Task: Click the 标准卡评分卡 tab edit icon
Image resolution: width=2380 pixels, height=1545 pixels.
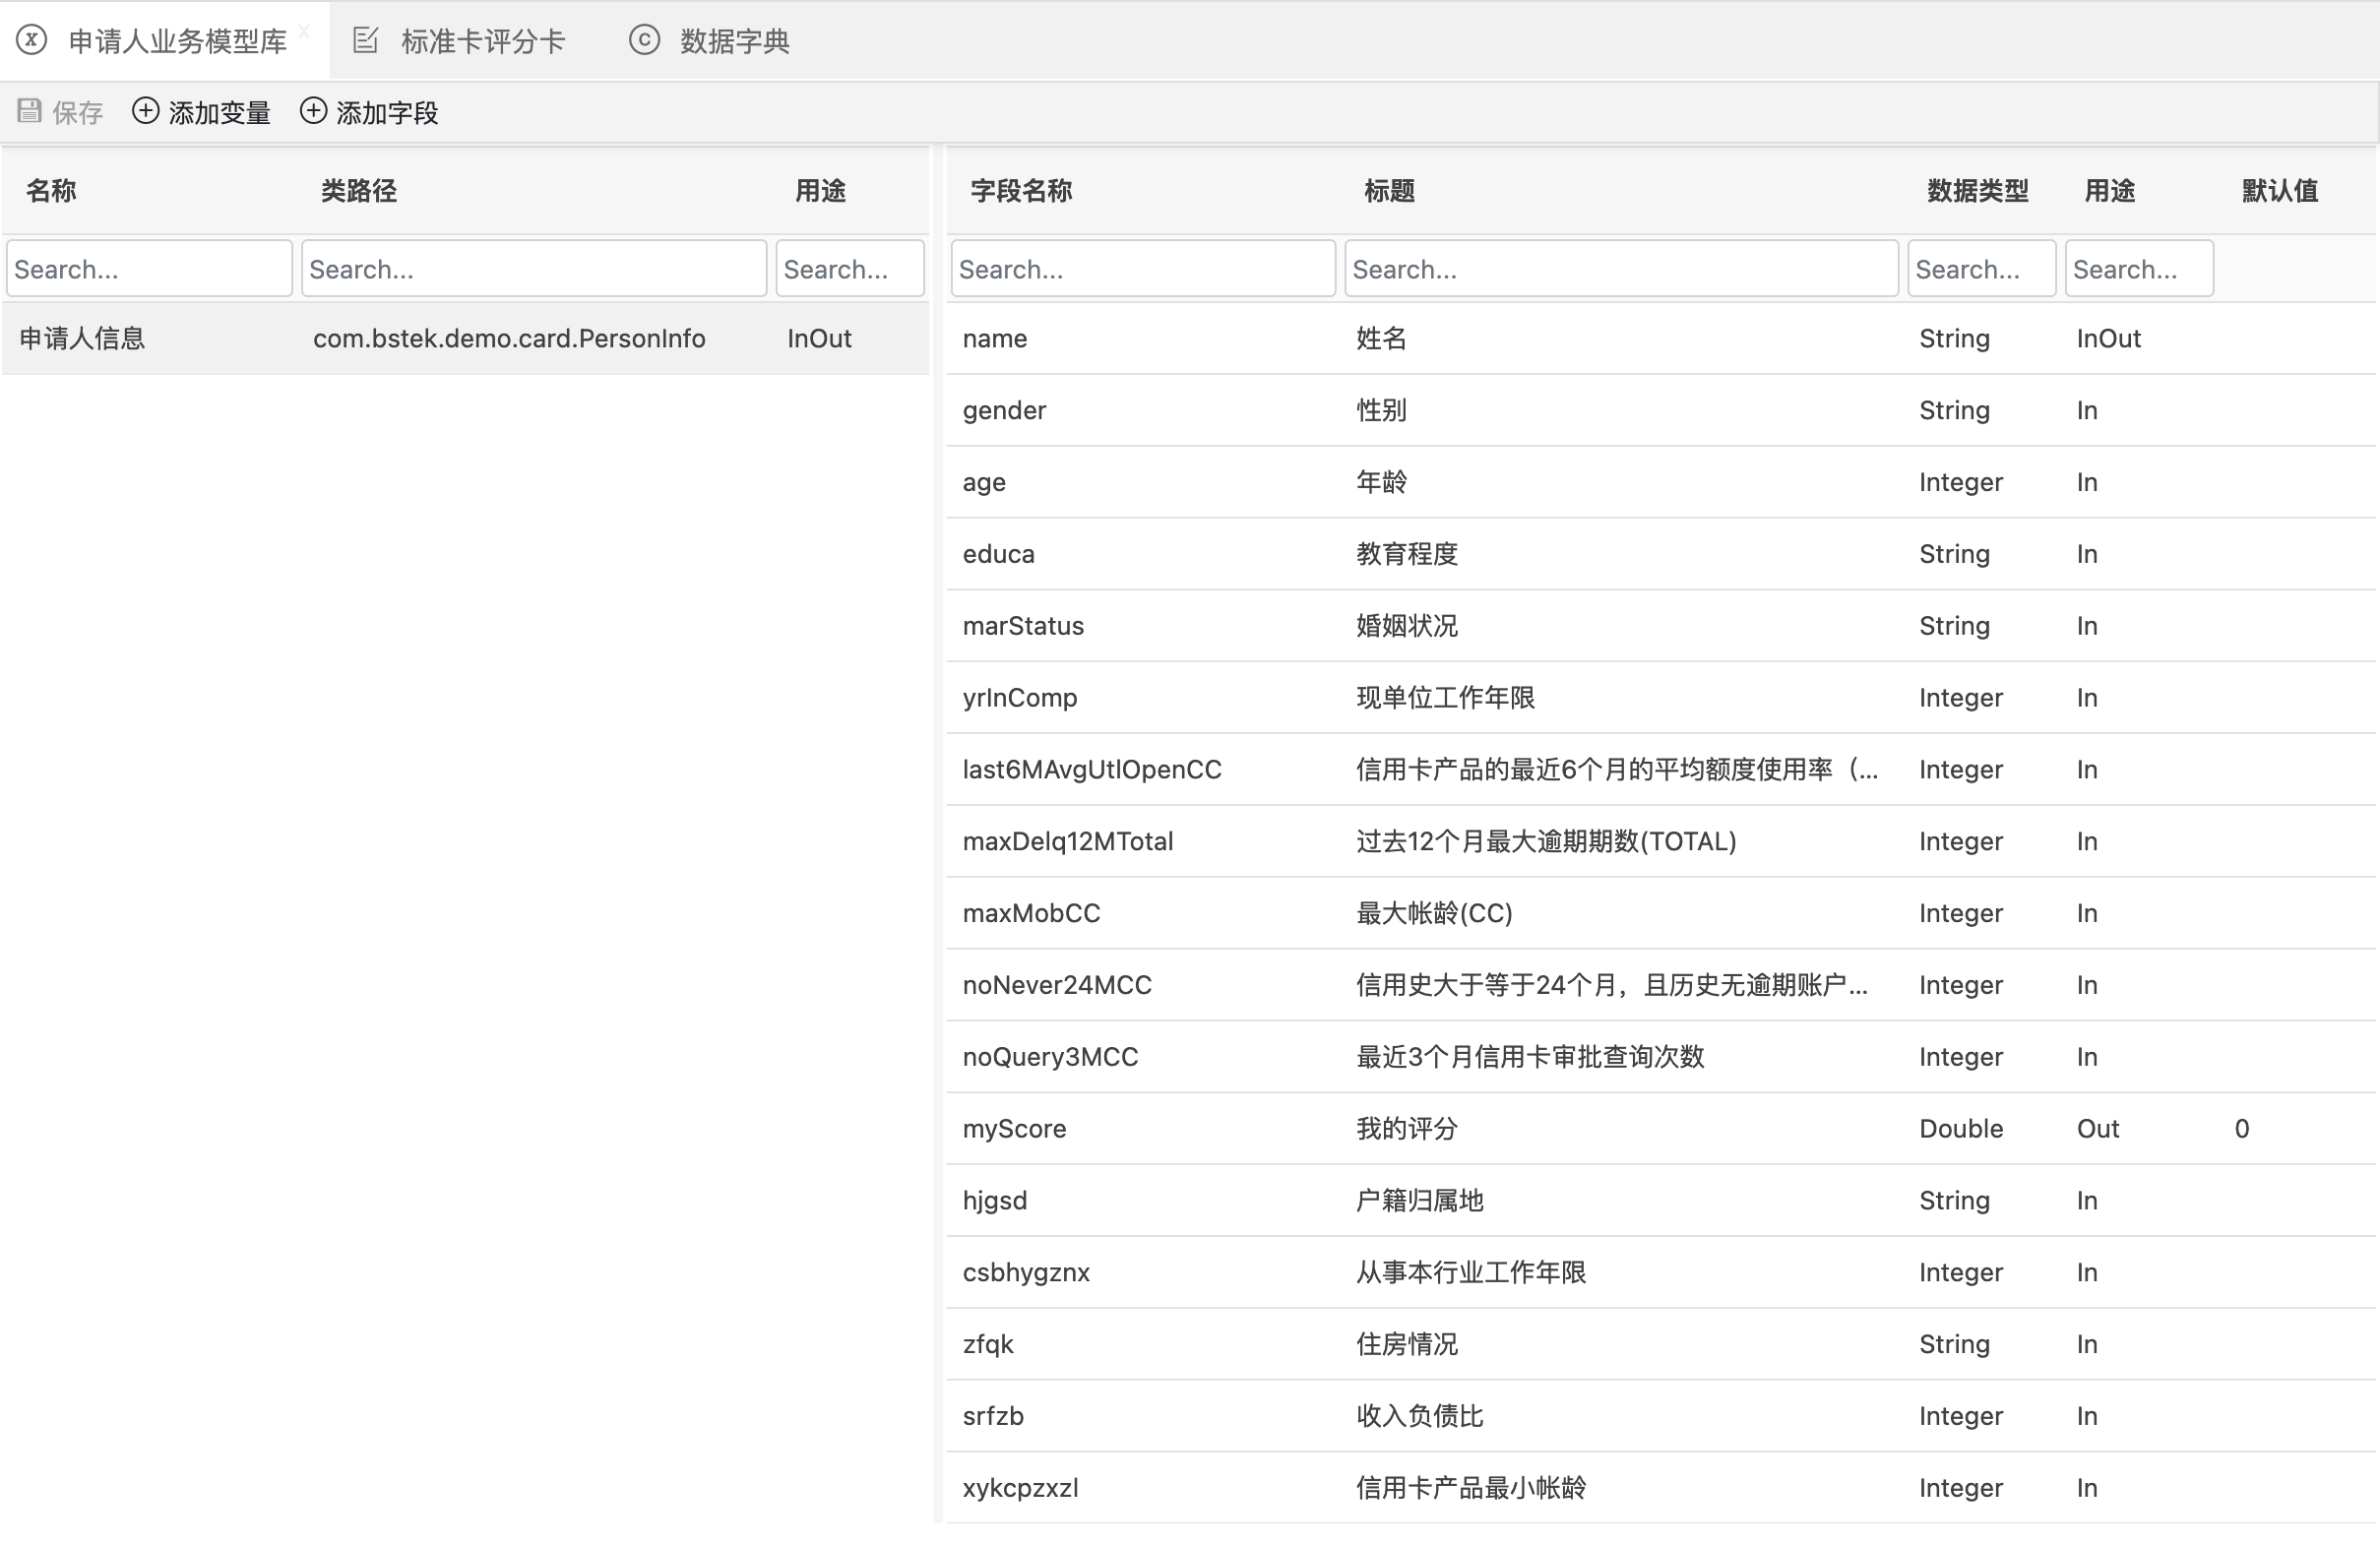Action: click(366, 40)
